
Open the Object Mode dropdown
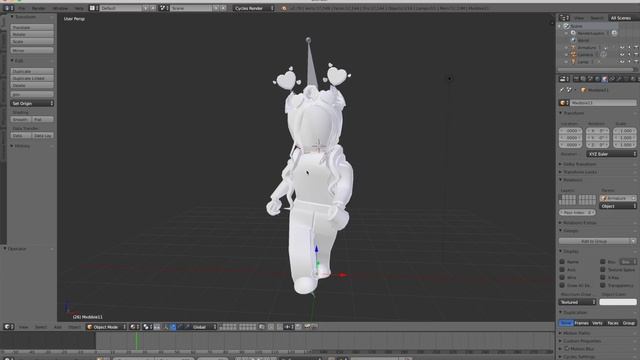106,327
